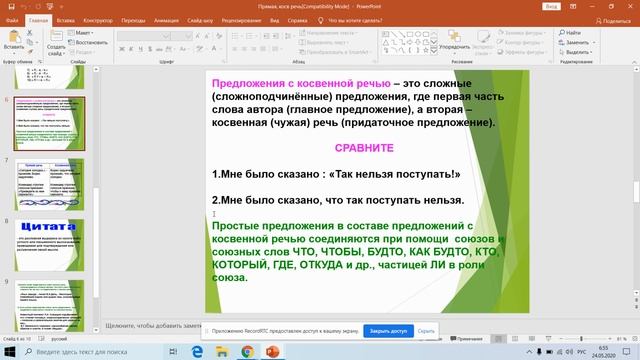640x360 pixels.
Task: Open the font size dropdown
Action: [188, 36]
